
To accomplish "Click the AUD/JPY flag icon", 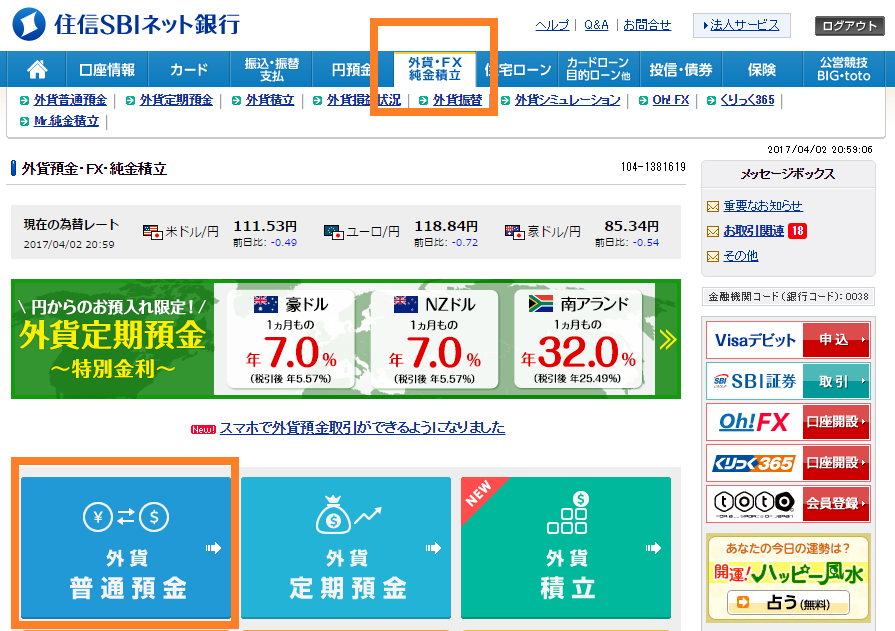I will coord(514,232).
